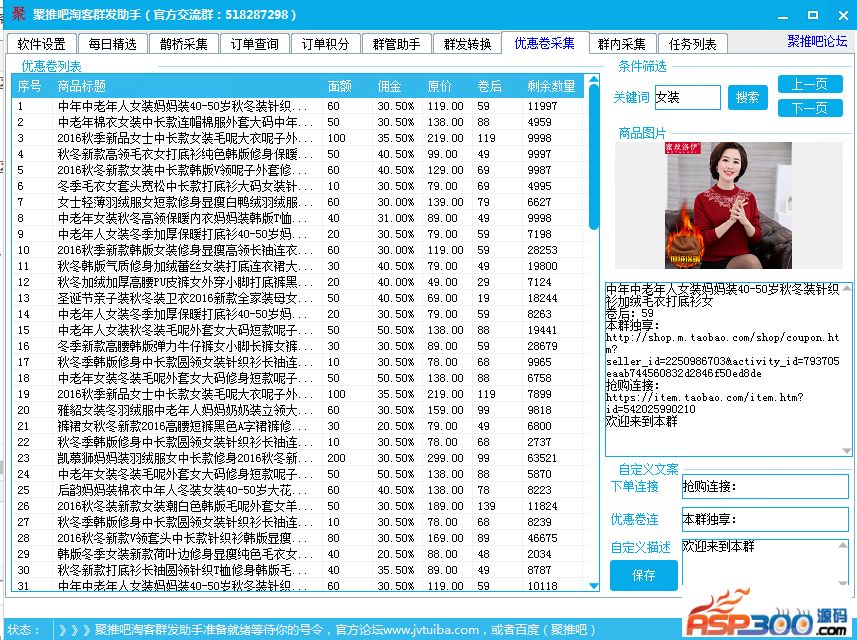Click the 下单连接 text field
The image size is (857, 640).
point(765,486)
